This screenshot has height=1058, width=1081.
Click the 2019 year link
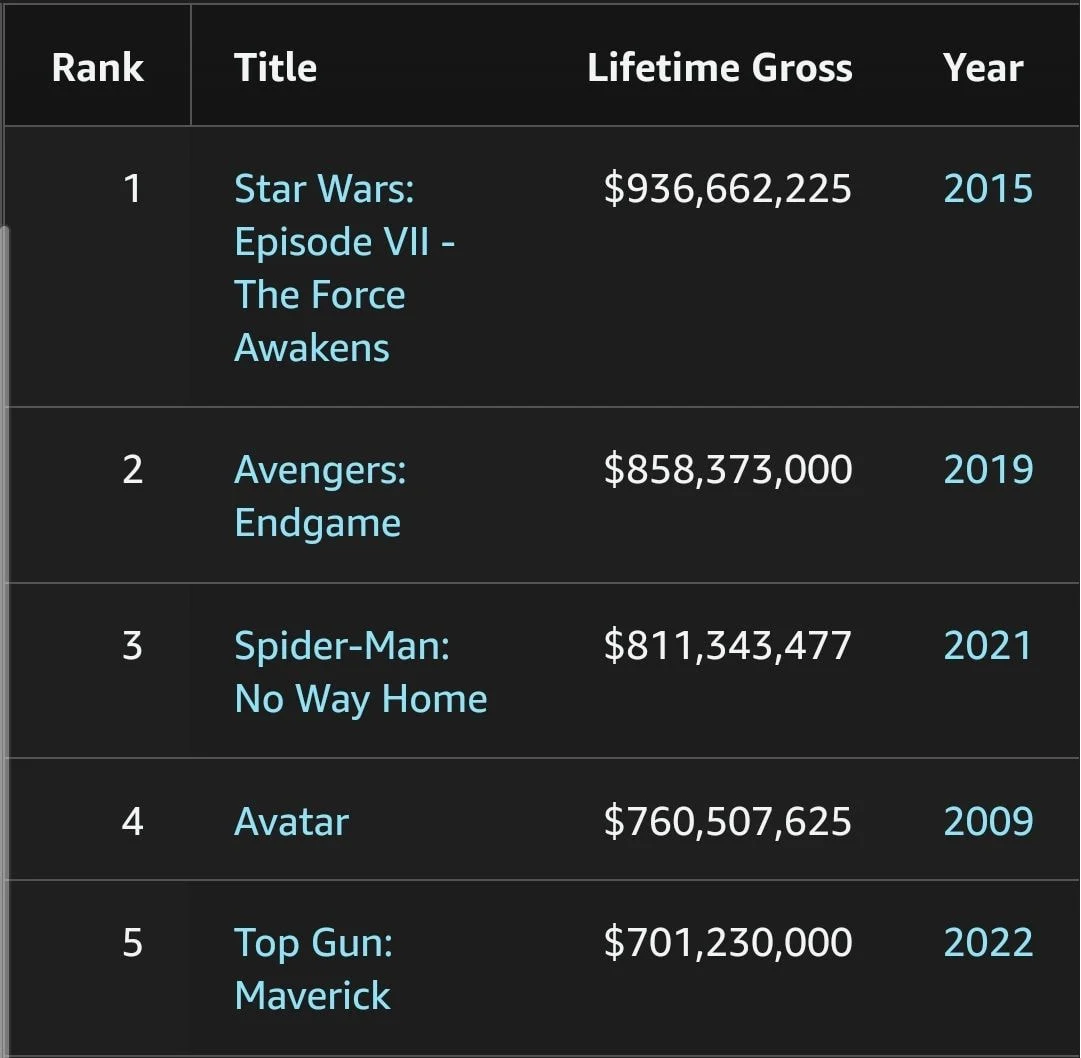click(x=987, y=470)
